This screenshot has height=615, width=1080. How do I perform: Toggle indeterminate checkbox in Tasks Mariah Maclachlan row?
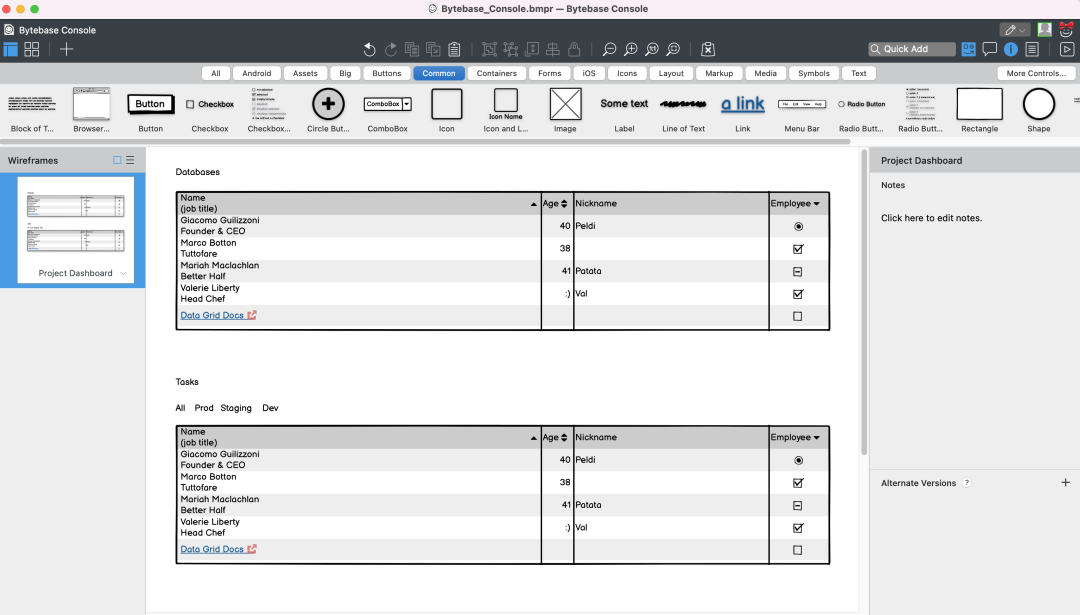click(x=798, y=505)
